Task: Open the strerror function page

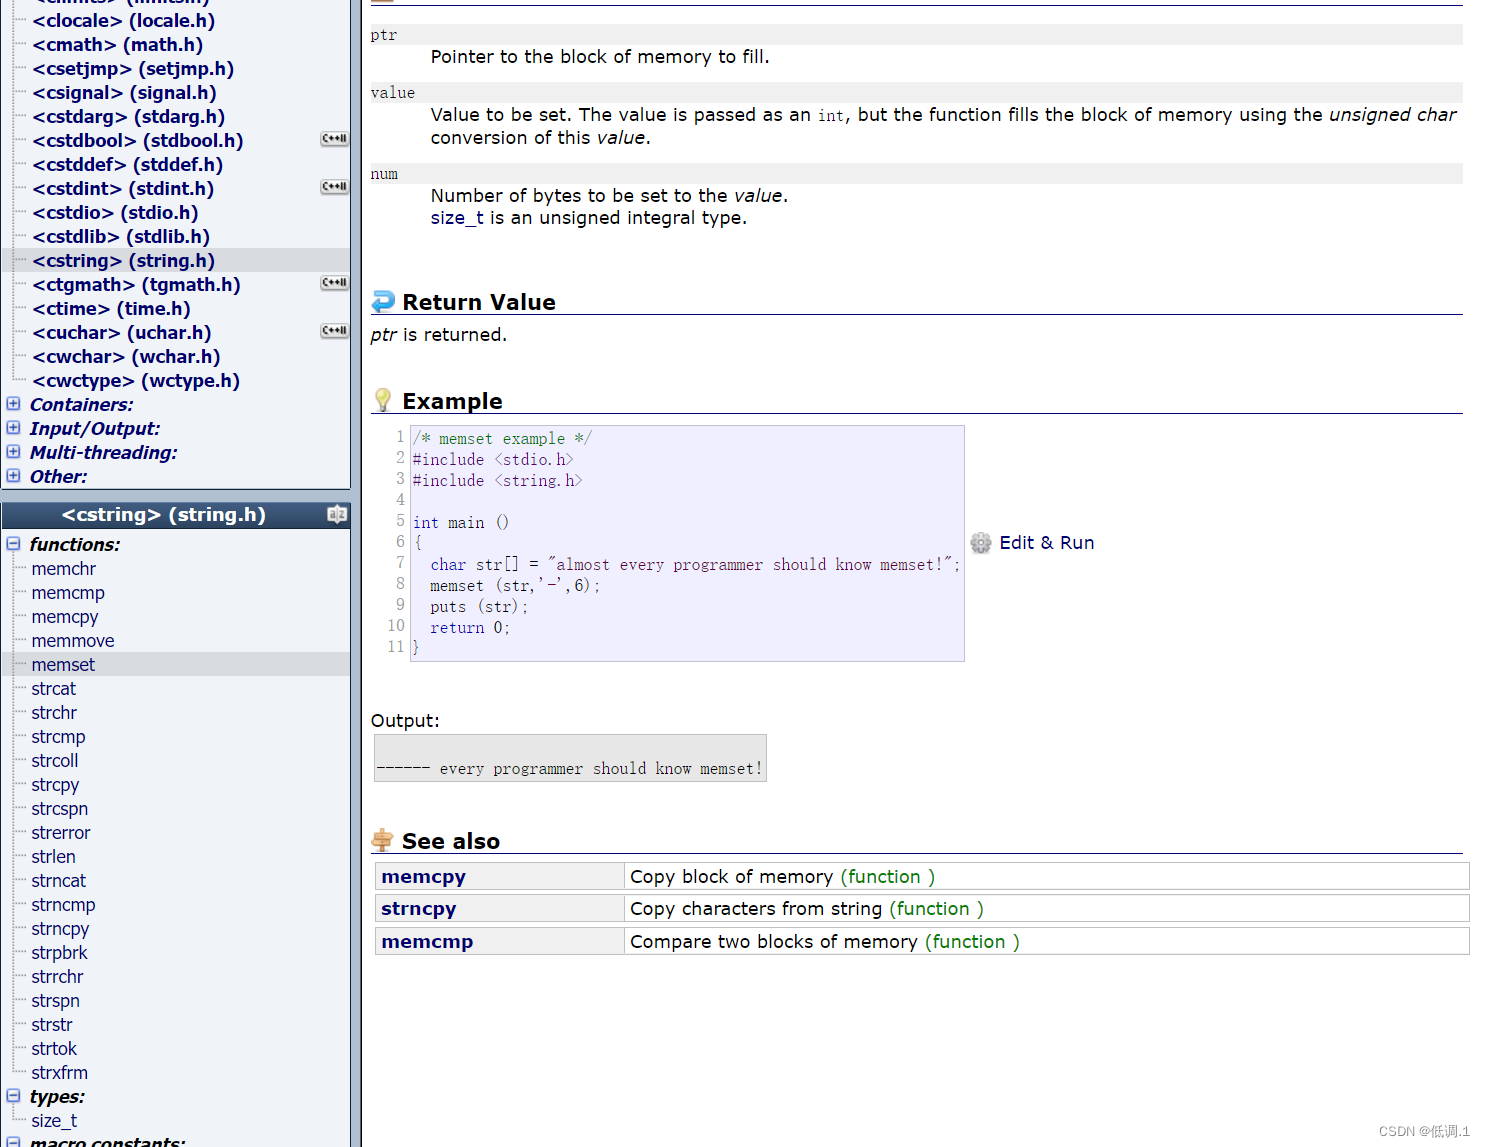Action: click(x=61, y=833)
